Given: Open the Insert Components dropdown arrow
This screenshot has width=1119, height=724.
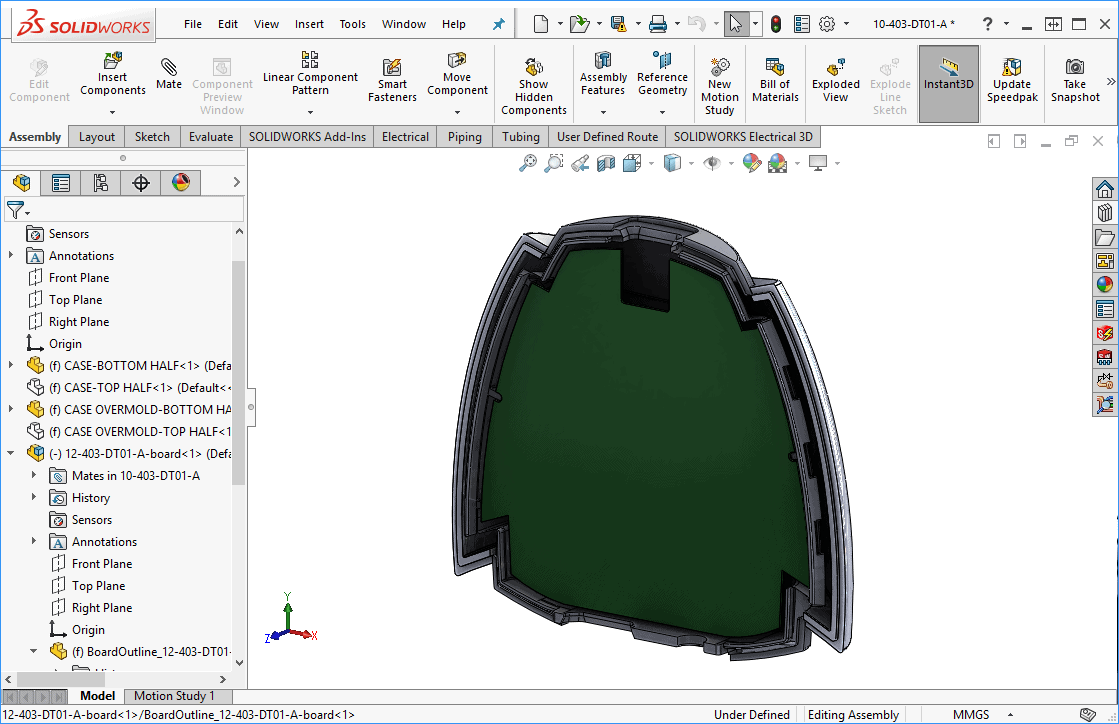Looking at the screenshot, I should click(112, 112).
